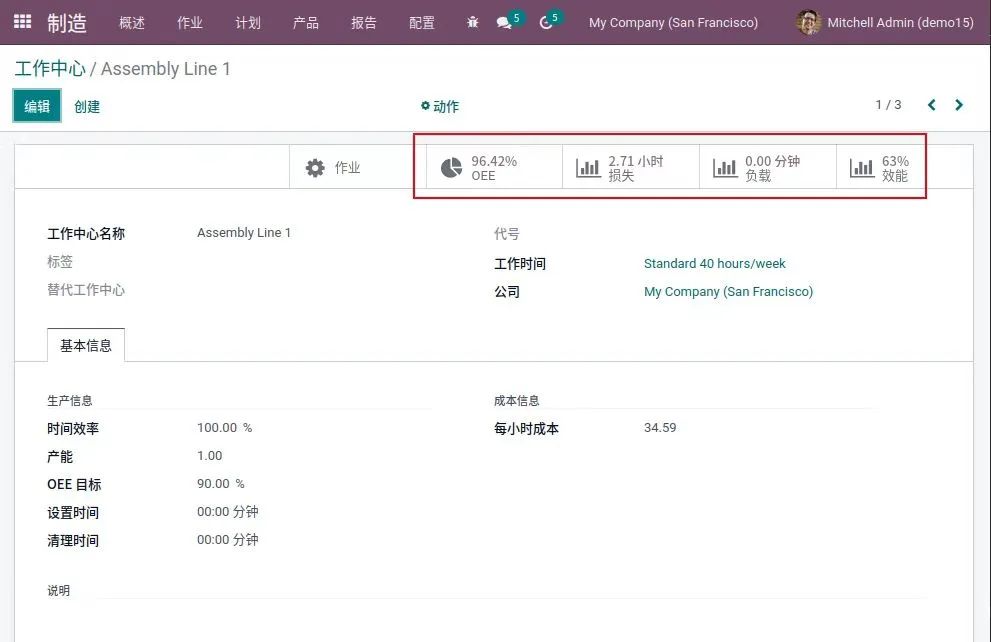The width and height of the screenshot is (991, 642).
Task: Open Standard 40 hours/week link
Action: [x=714, y=264]
